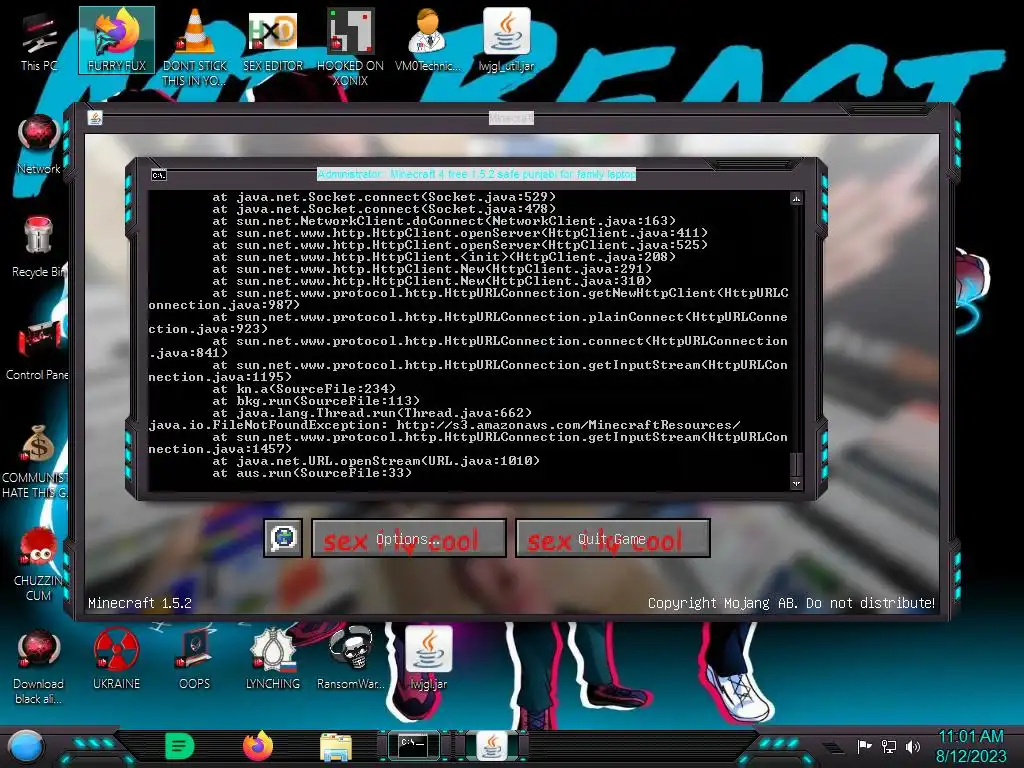Open the Download black ali shortcut
The image size is (1024, 768).
coord(39,666)
